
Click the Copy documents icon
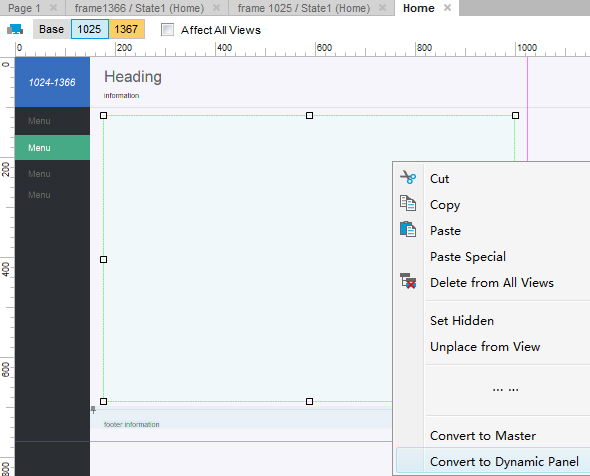(x=408, y=203)
